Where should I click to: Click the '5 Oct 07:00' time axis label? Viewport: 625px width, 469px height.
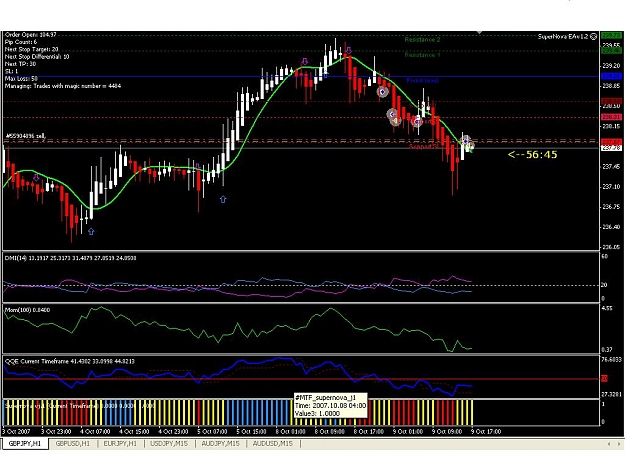(x=212, y=432)
